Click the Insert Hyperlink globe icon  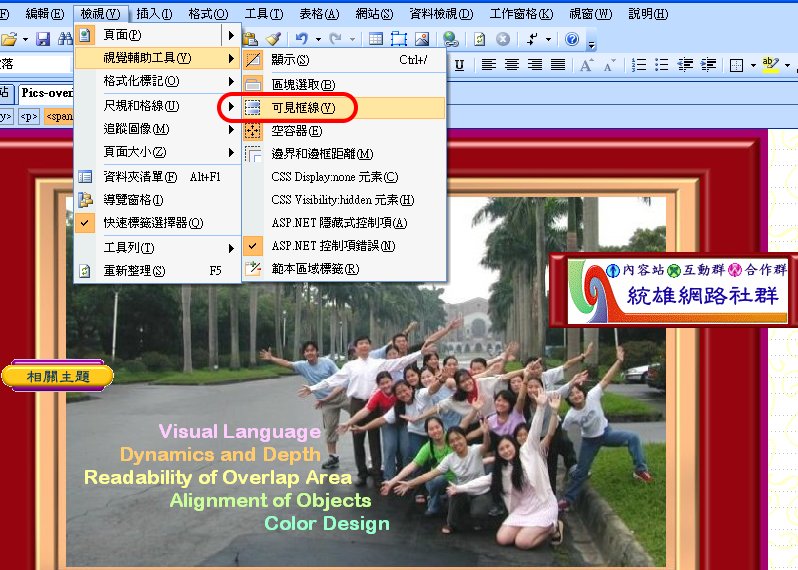tap(451, 39)
